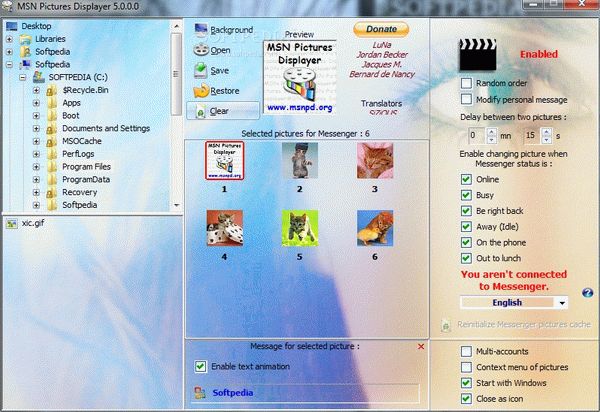Select the Documents and Settings folder
This screenshot has width=600, height=412.
(x=105, y=128)
